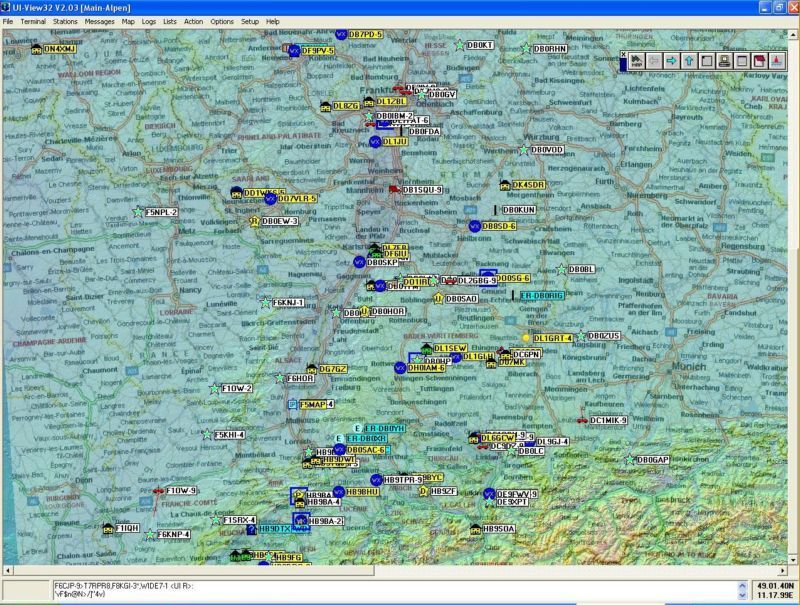Viewport: 800px width, 605px height.
Task: Open the Setup menu
Action: point(249,21)
